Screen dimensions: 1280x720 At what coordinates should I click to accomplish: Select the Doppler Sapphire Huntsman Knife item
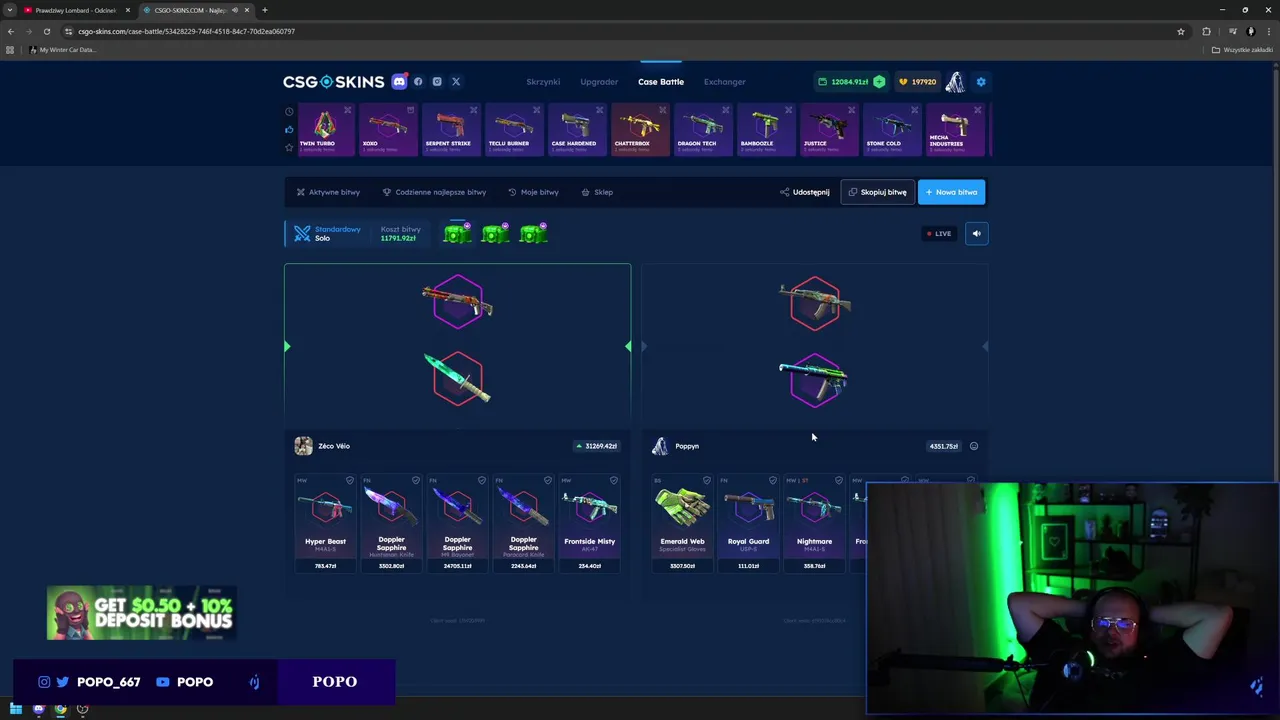(391, 523)
